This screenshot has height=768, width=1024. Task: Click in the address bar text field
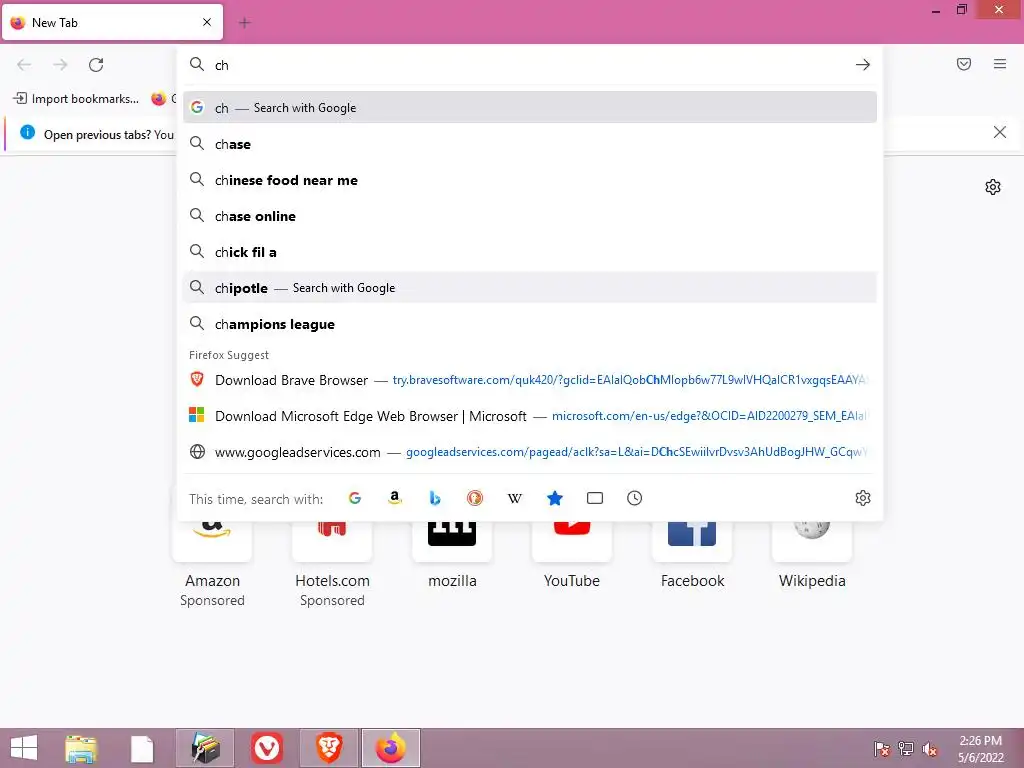tap(529, 65)
